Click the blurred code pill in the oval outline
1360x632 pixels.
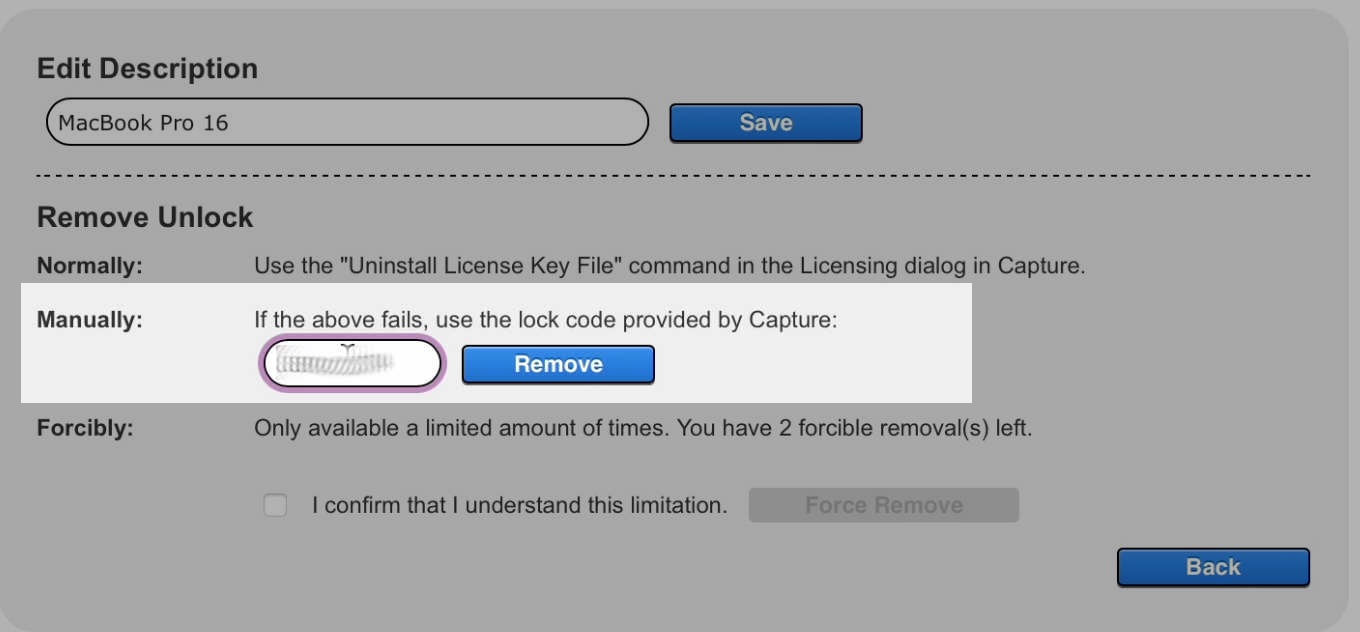pyautogui.click(x=350, y=362)
